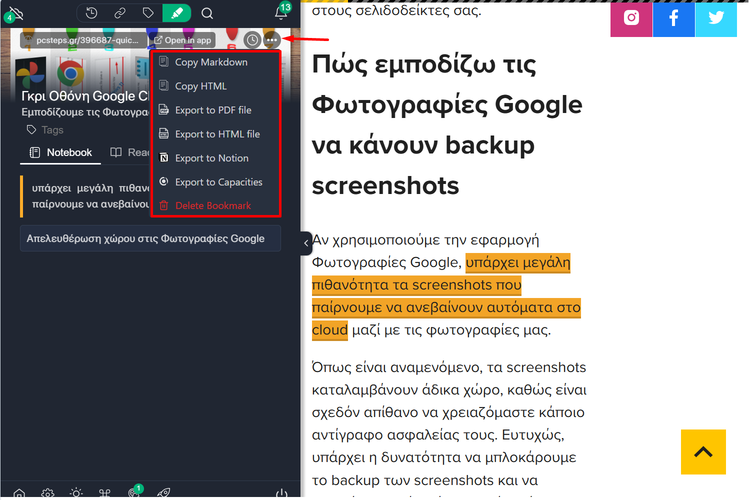Click the highlighted text υπάρχει μεγάλη πιθανότητα
This screenshot has width=750, height=500.
coord(445,296)
